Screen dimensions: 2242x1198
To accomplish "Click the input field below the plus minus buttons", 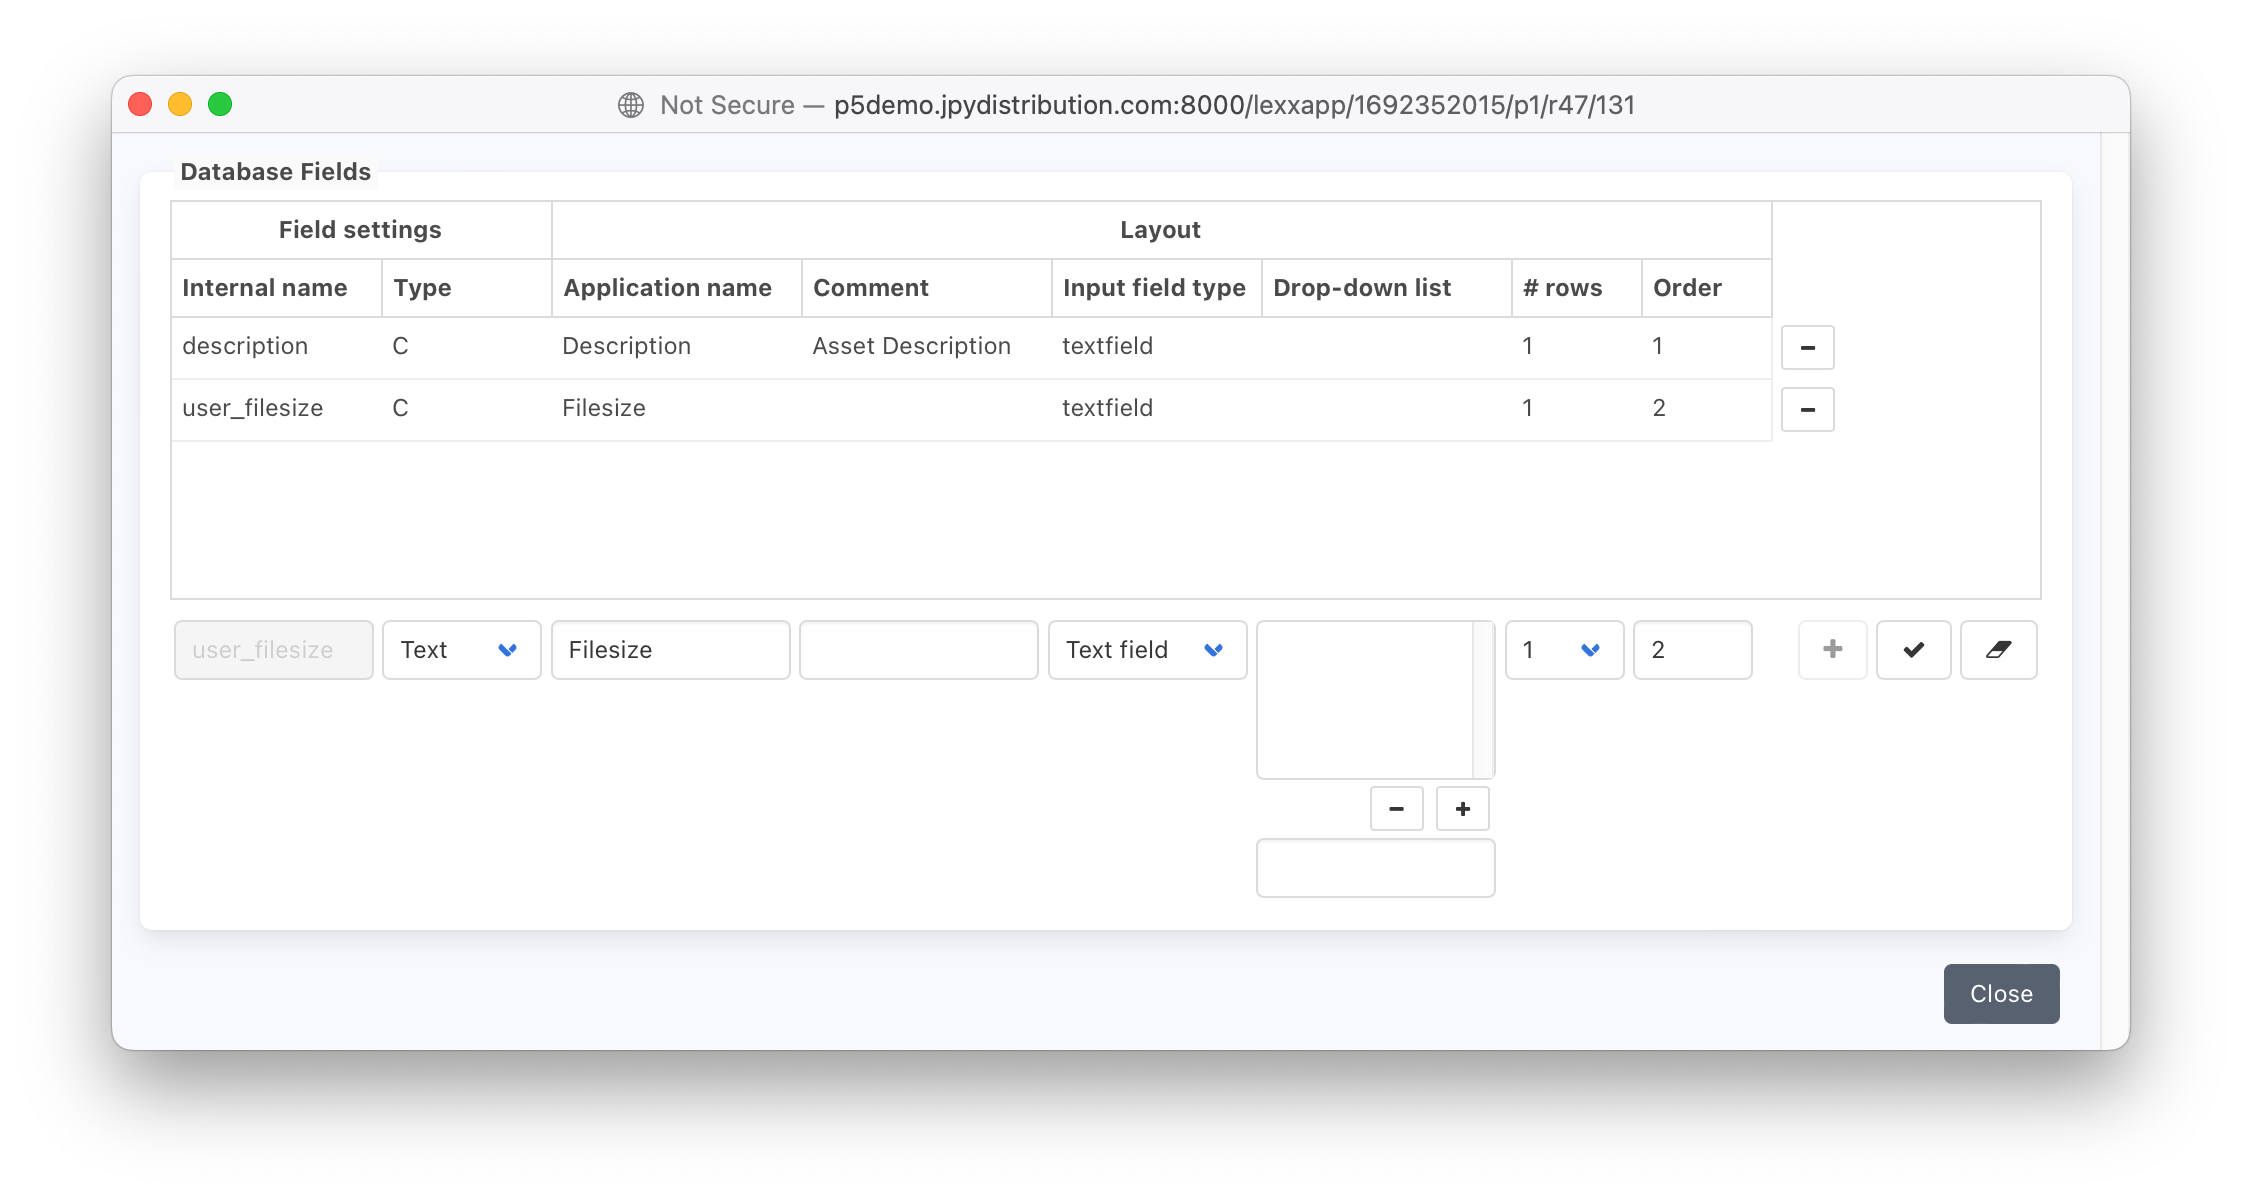I will (1375, 867).
